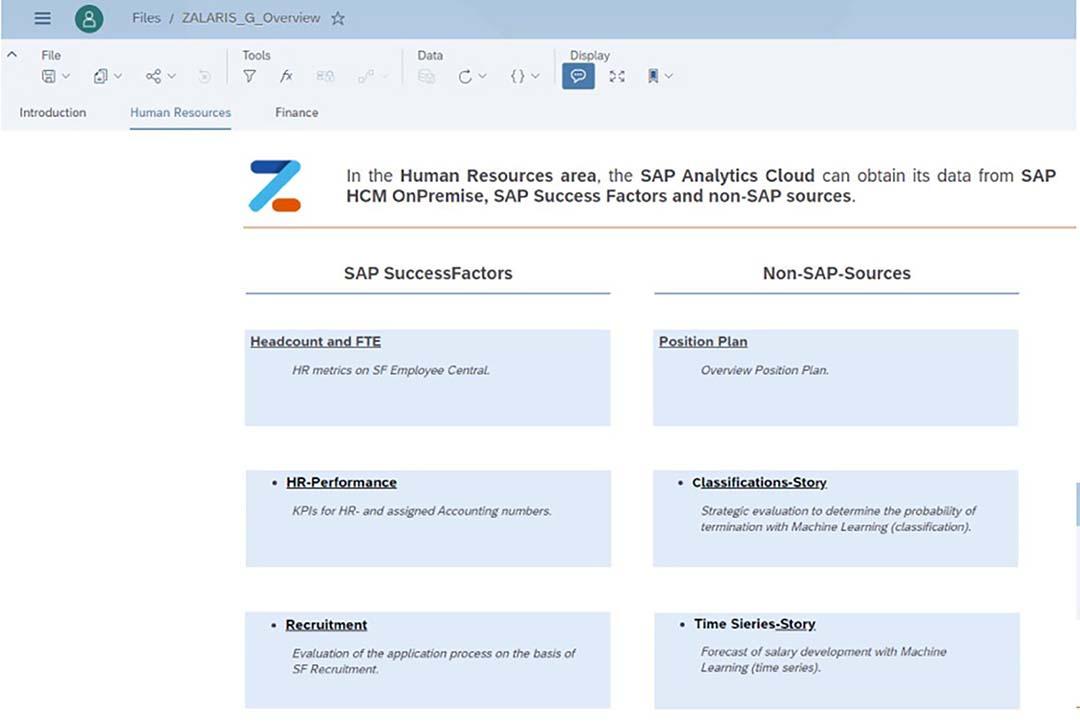
Task: Toggle comment mode in Display group
Action: (578, 76)
